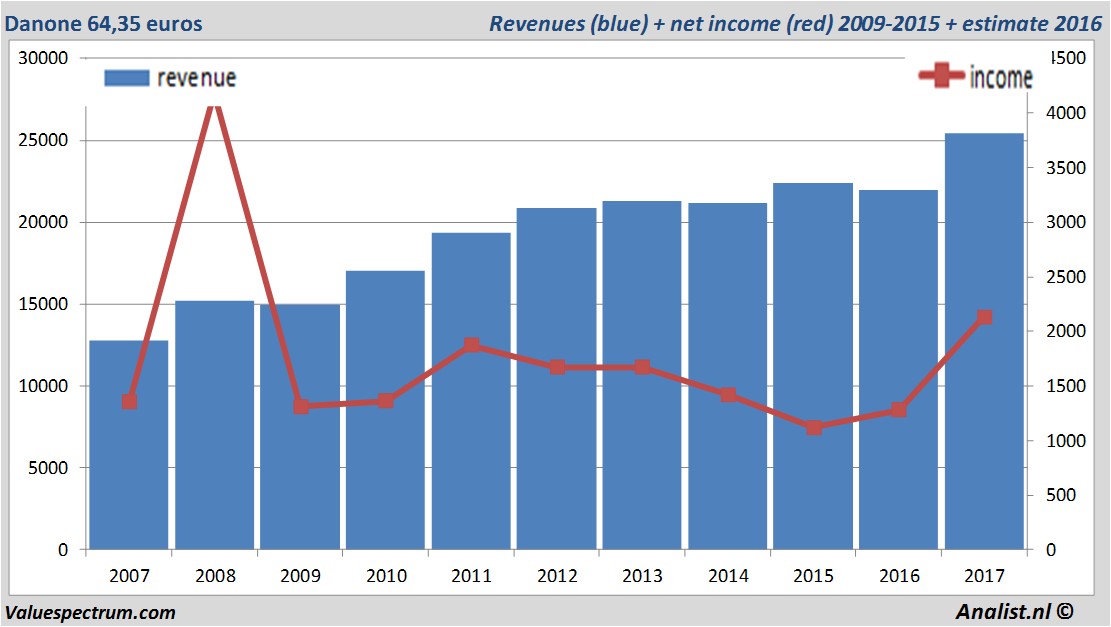This screenshot has height=627, width=1111.
Task: Click the 2017 x-axis year label
Action: pyautogui.click(x=984, y=575)
